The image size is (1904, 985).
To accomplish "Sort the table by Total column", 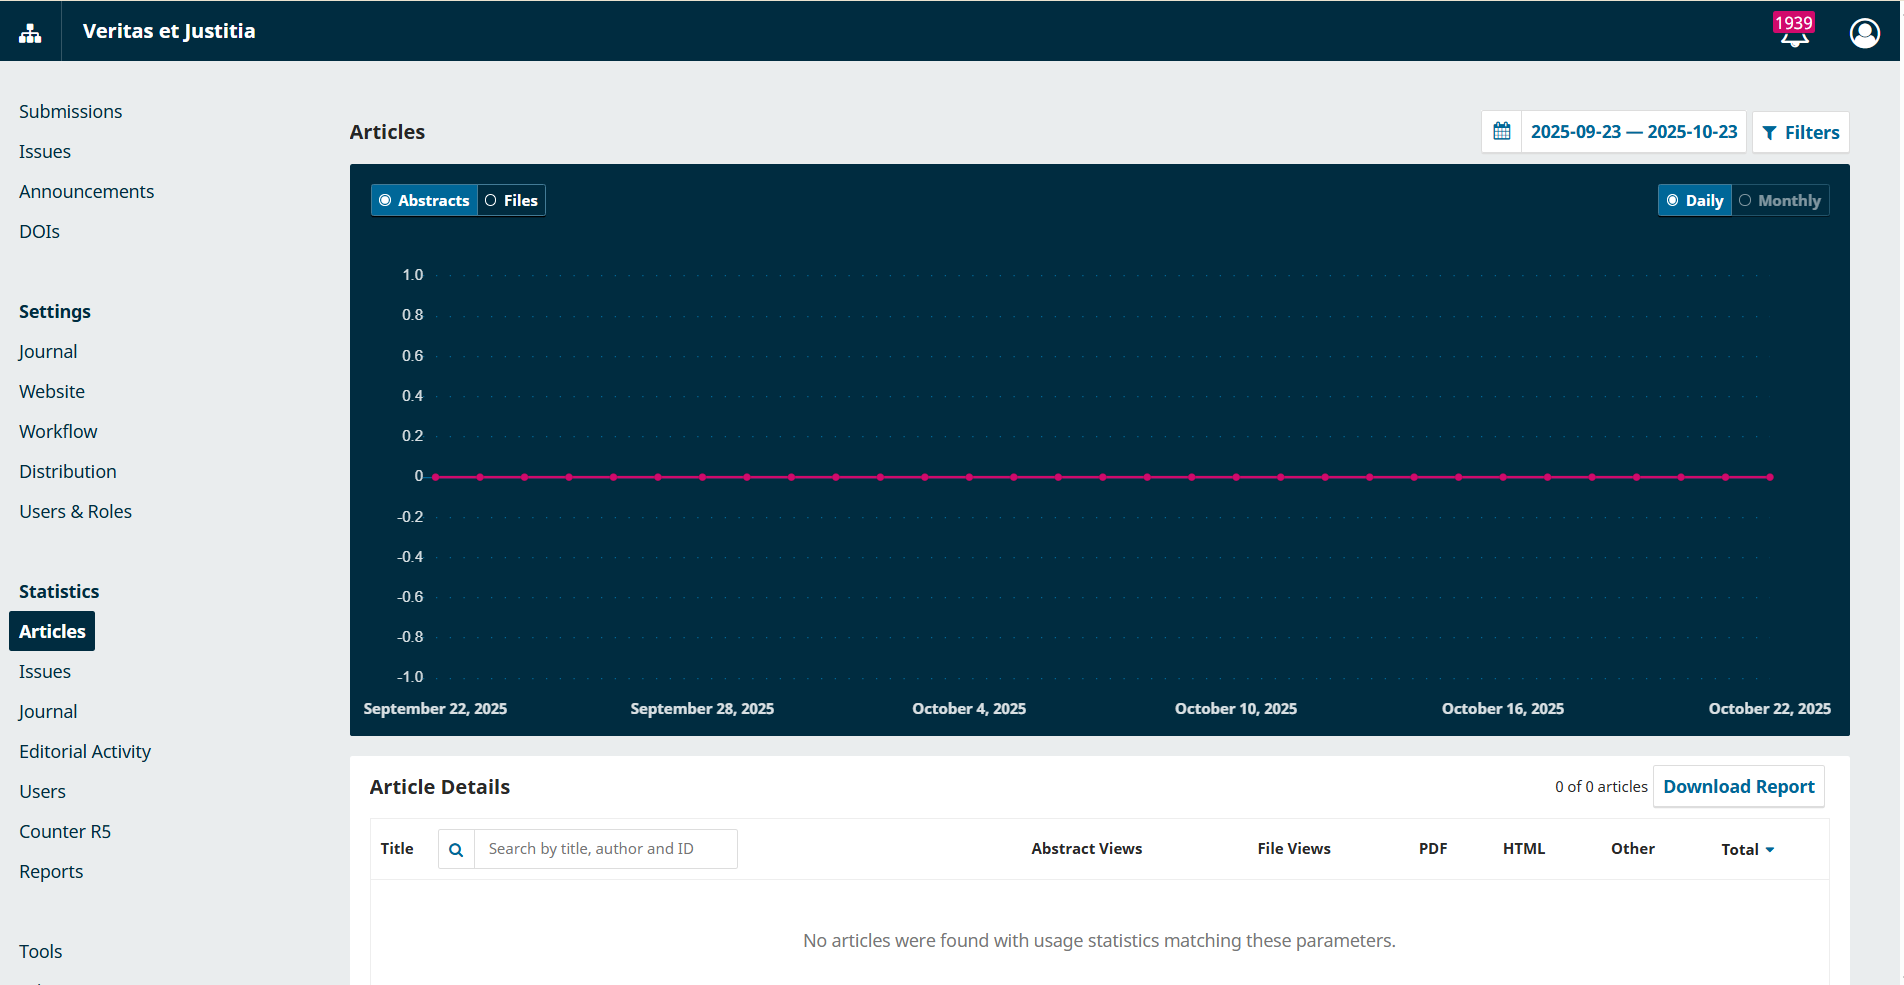I will click(x=1747, y=850).
